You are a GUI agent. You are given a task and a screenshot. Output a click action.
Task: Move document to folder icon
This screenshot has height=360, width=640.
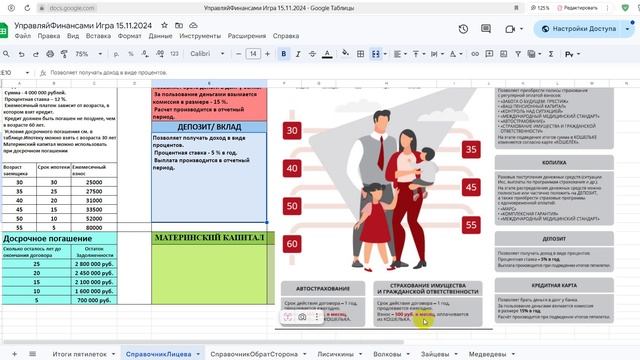[179, 25]
